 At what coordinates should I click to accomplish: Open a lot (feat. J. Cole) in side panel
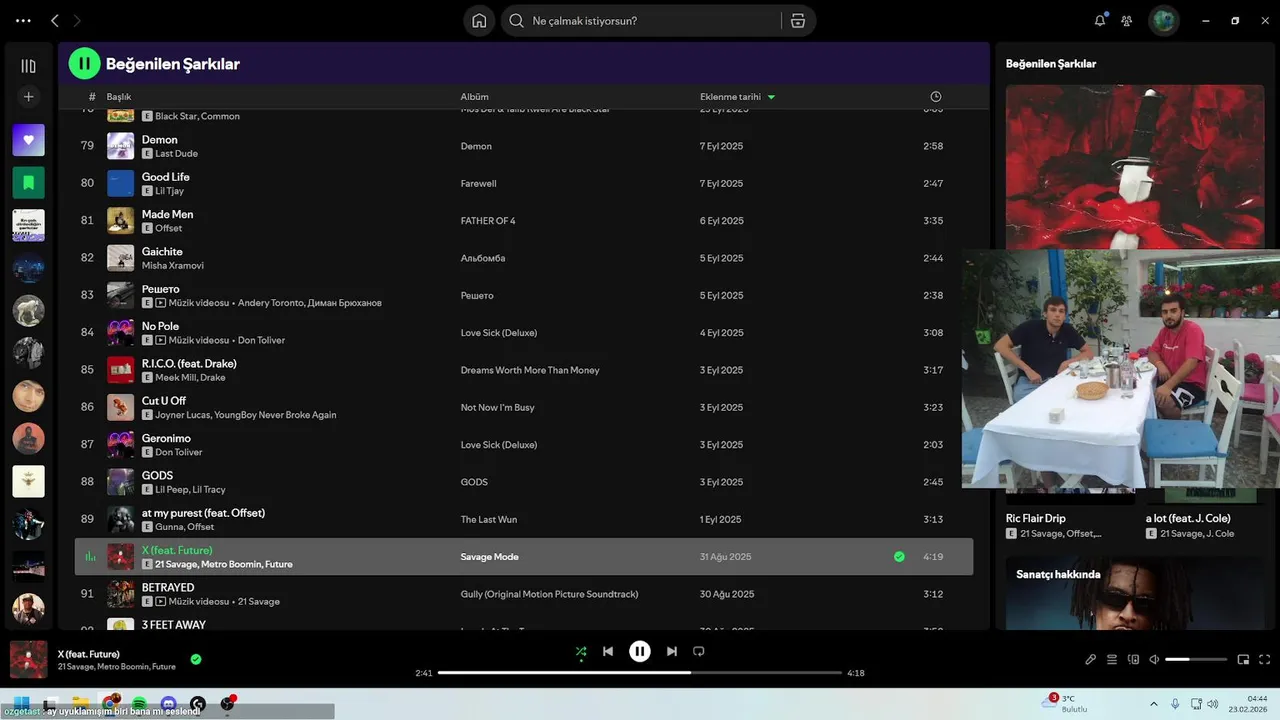1188,518
